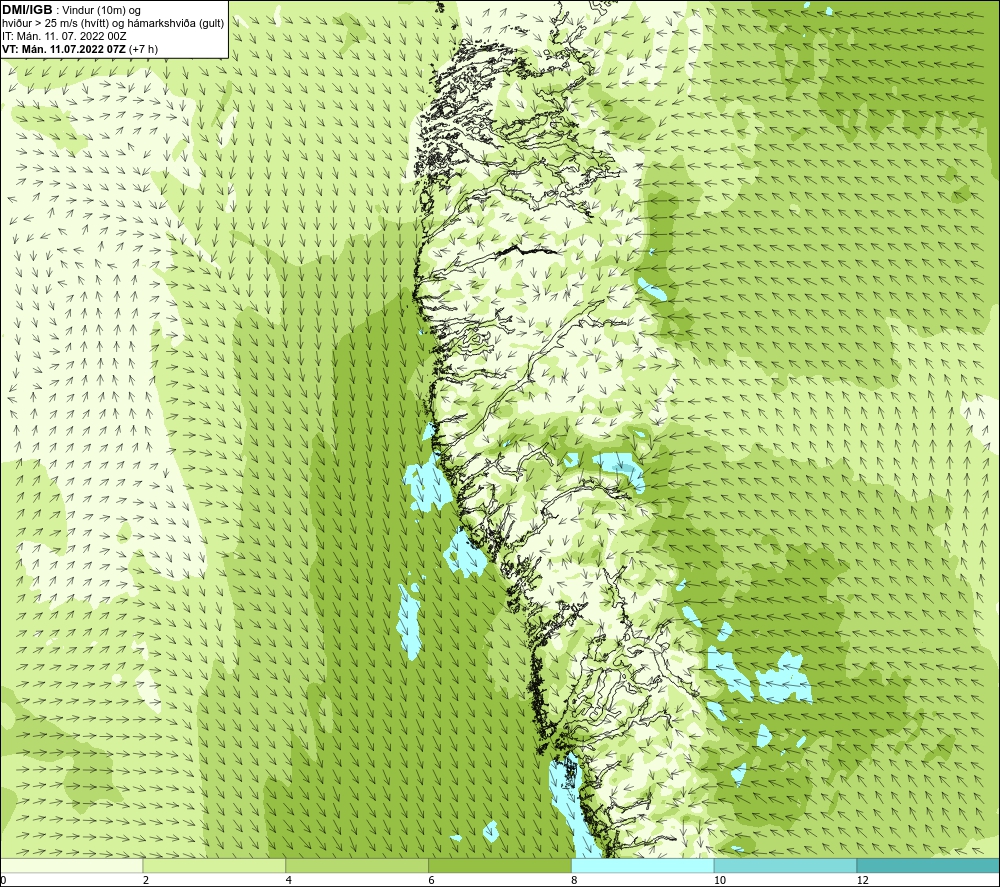Viewport: 1000px width, 887px height.
Task: Select the 8–10 m/s light cyan band
Action: click(x=643, y=866)
